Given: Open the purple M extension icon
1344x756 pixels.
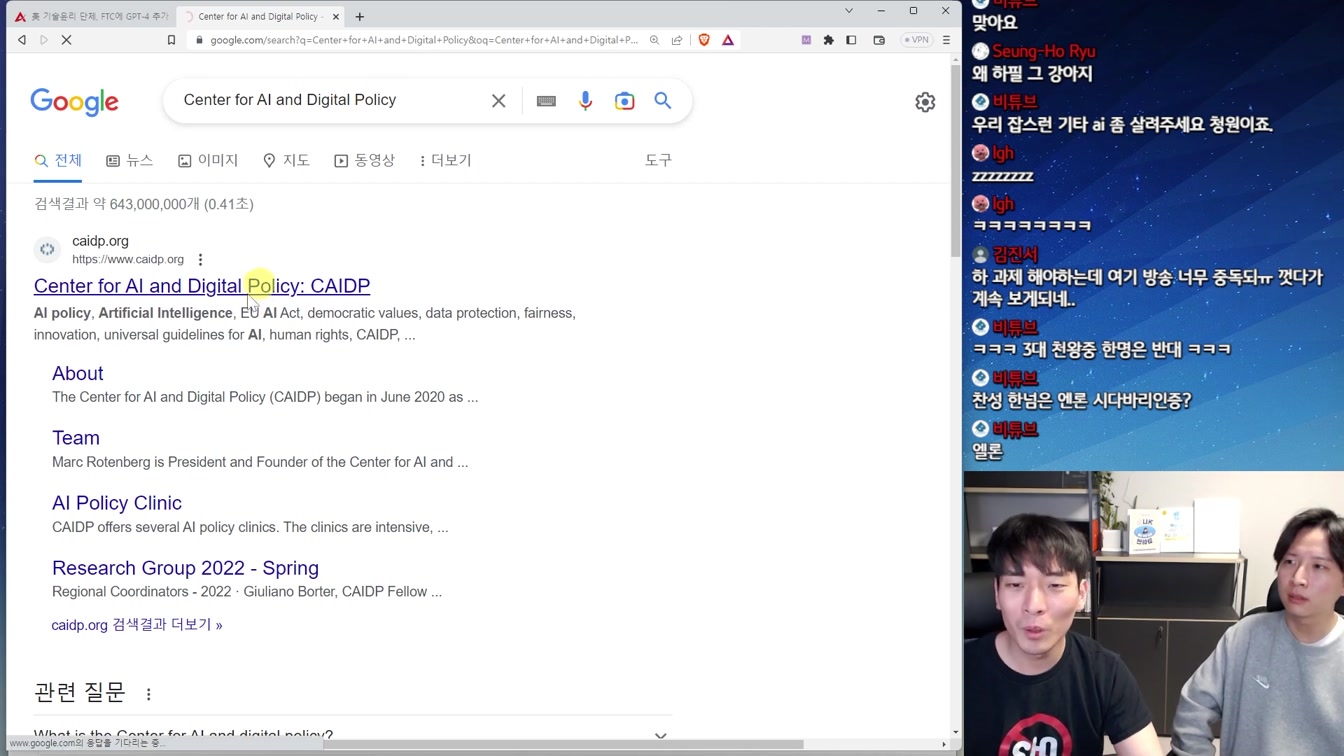Looking at the screenshot, I should 806,40.
